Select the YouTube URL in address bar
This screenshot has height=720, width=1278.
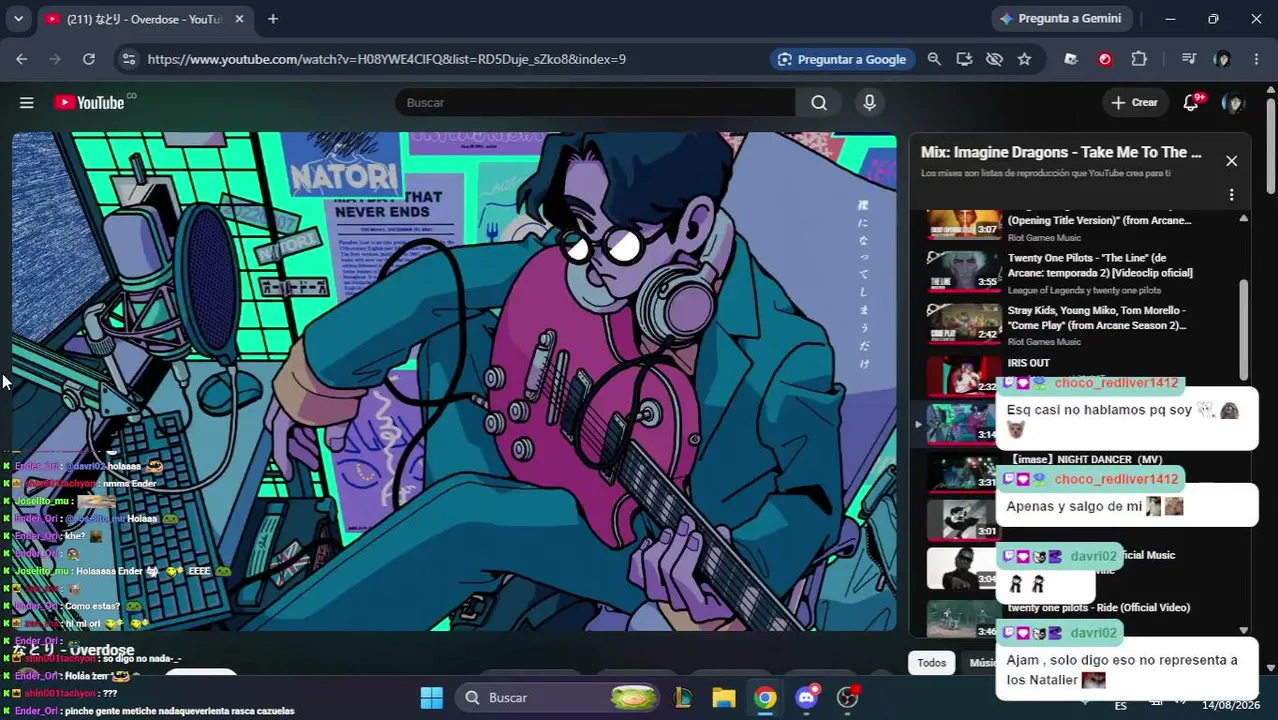pyautogui.click(x=386, y=59)
